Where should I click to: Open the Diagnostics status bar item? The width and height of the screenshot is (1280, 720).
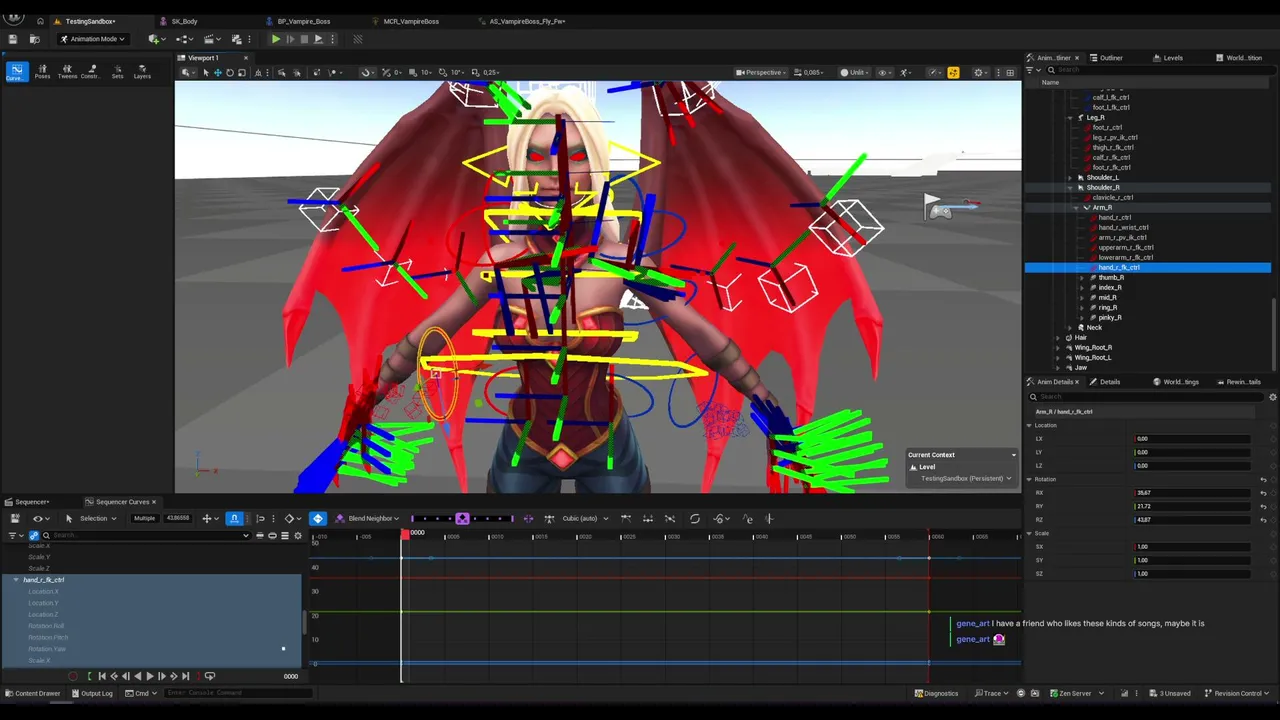click(x=936, y=693)
